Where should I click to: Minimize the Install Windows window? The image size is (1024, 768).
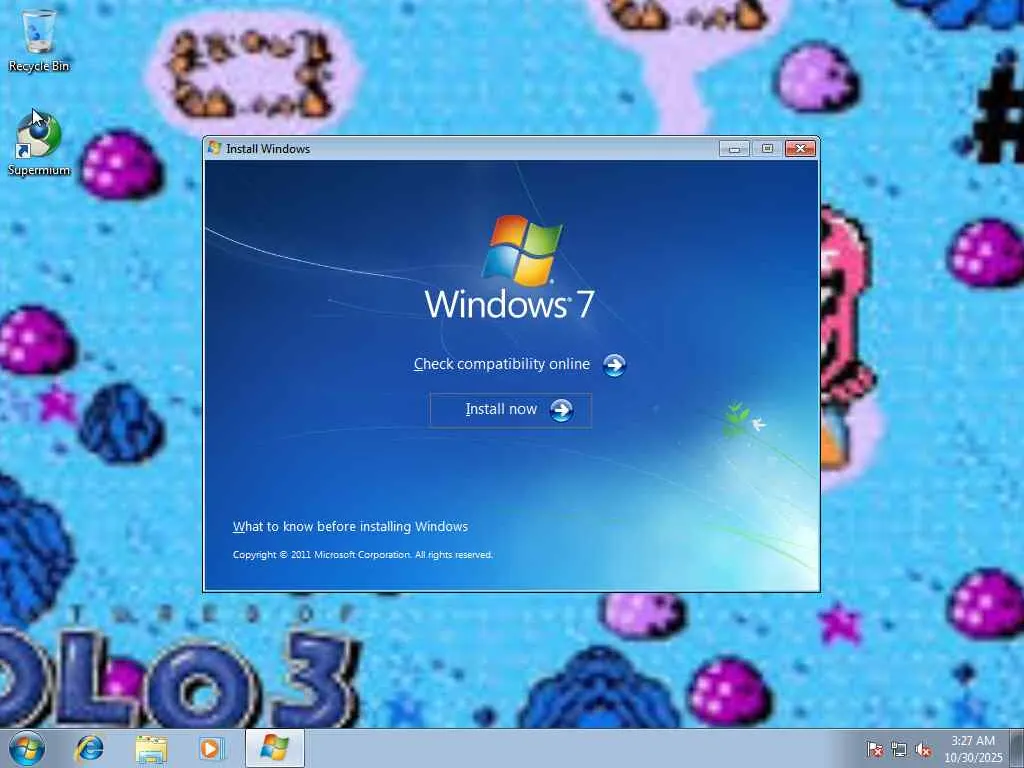(x=734, y=149)
